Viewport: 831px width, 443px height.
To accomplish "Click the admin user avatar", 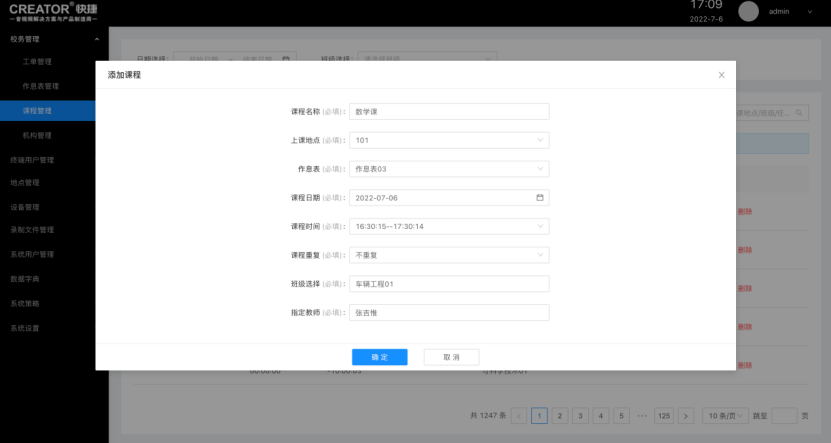I will pyautogui.click(x=748, y=11).
